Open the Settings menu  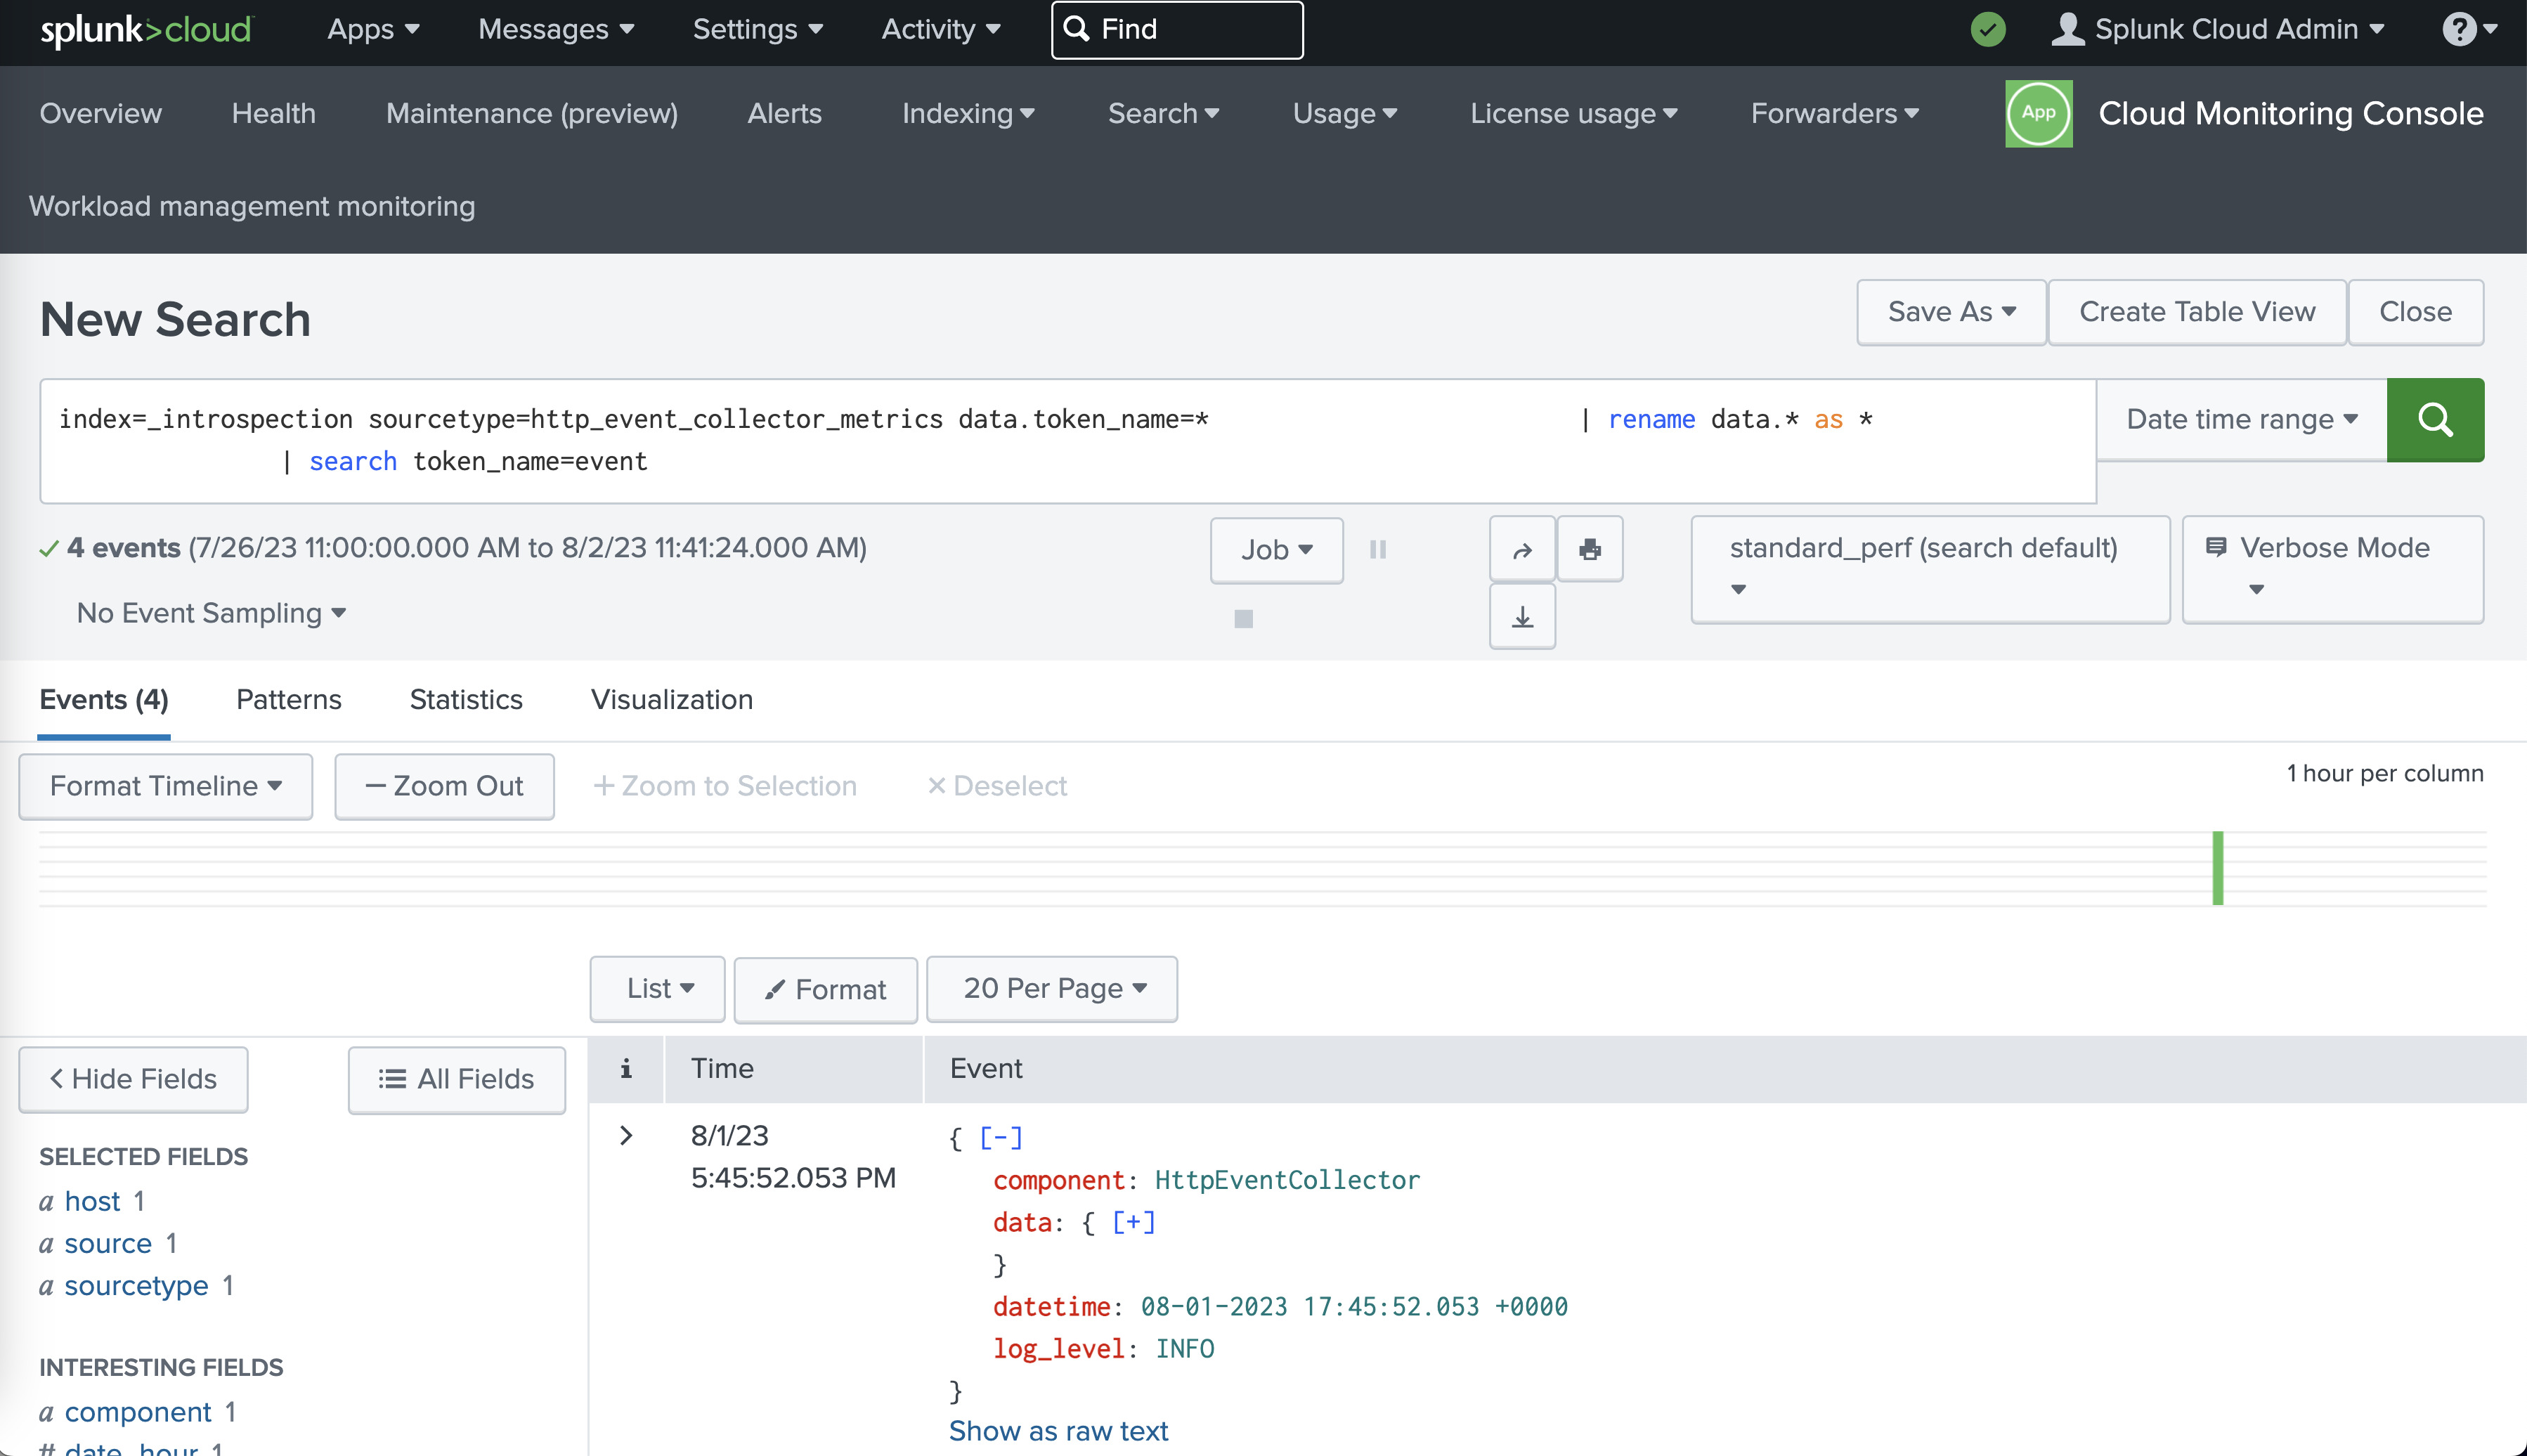coord(758,29)
